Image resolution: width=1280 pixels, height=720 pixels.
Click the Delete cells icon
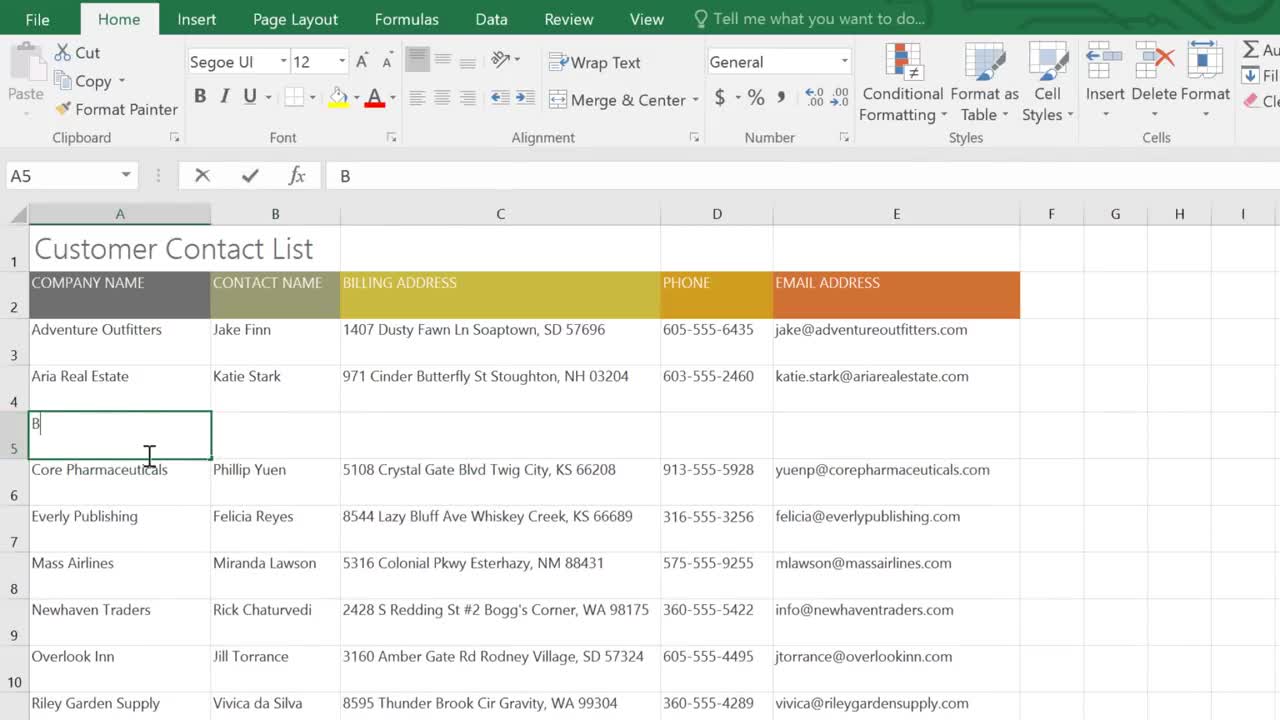1155,60
